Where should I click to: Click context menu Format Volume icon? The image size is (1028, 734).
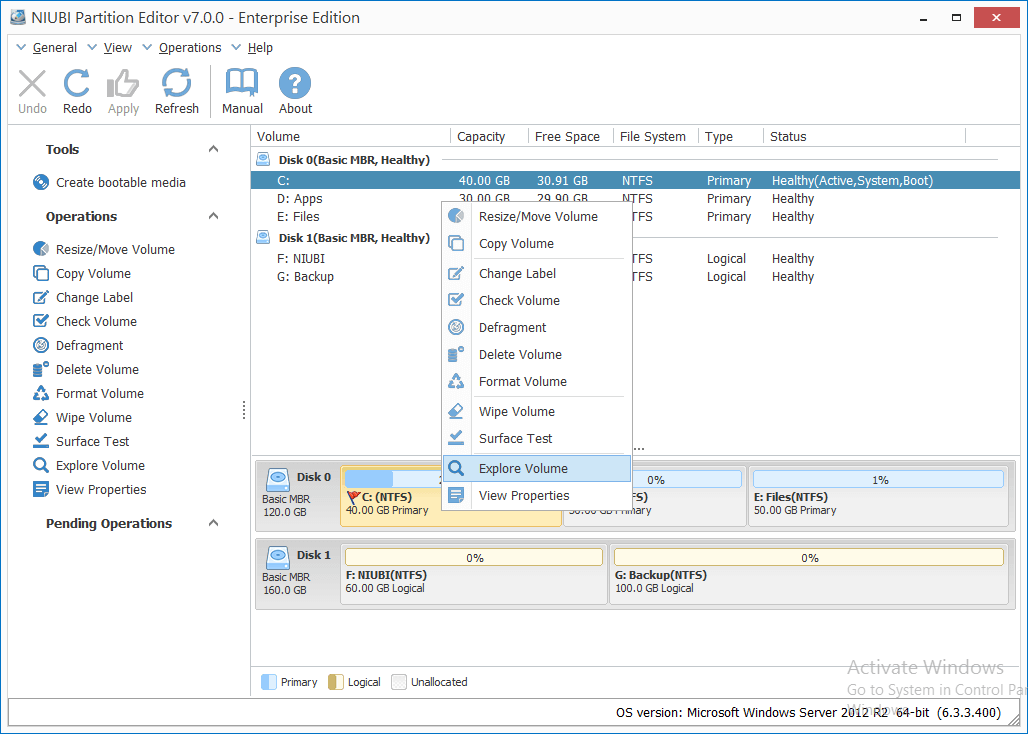click(456, 381)
